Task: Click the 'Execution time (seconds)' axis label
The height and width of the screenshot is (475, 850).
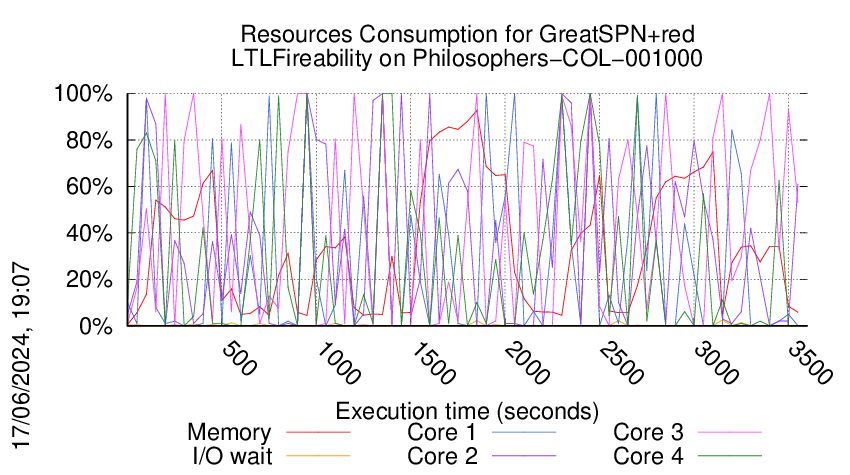Action: click(x=467, y=412)
